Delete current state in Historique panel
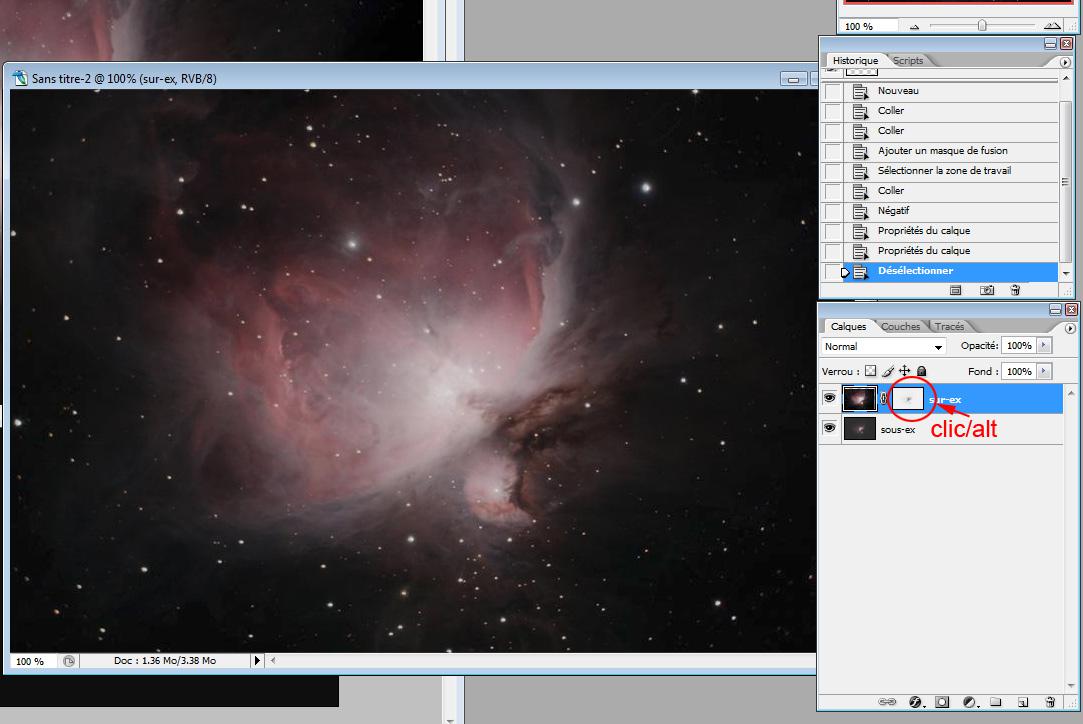1083x724 pixels. (1015, 290)
